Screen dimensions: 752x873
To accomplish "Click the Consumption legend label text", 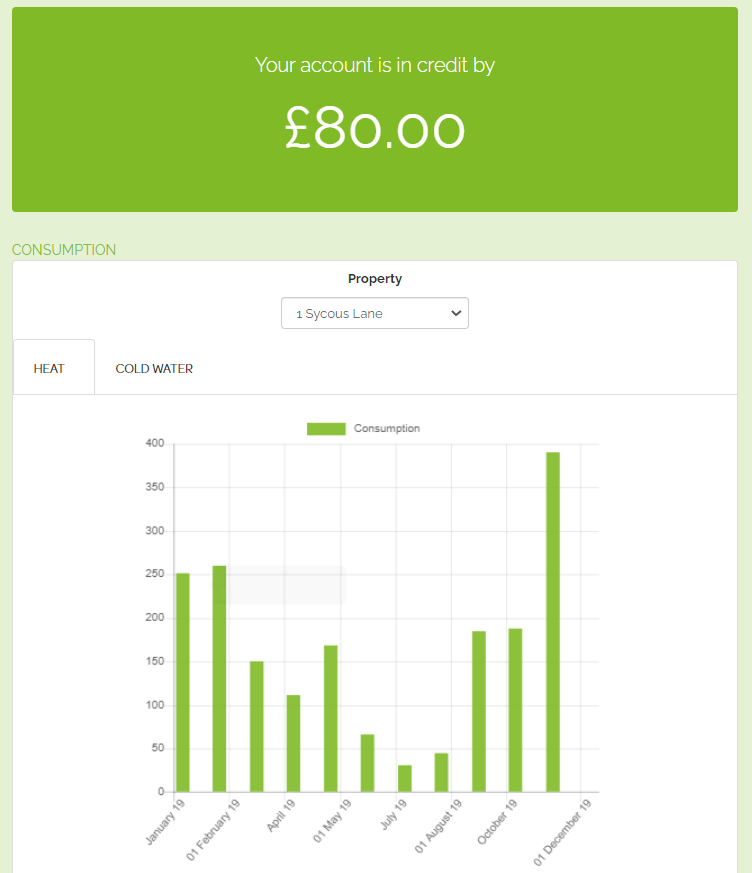I will point(387,428).
